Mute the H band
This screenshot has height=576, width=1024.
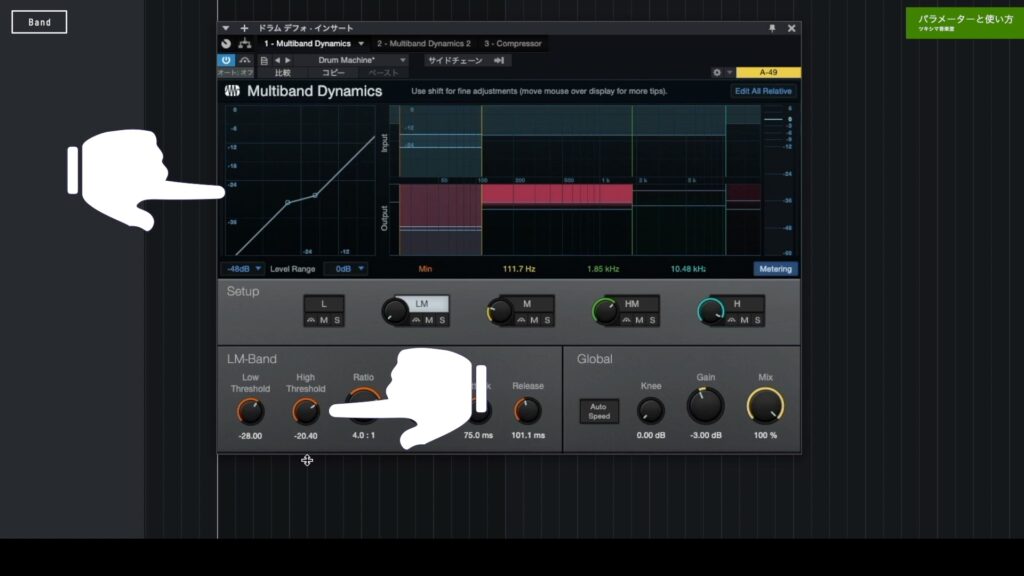[744, 320]
